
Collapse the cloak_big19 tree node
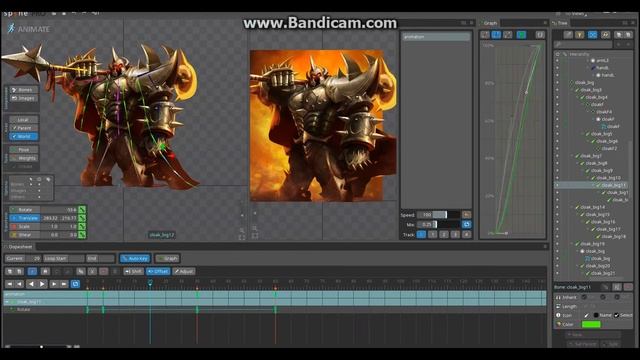572,244
